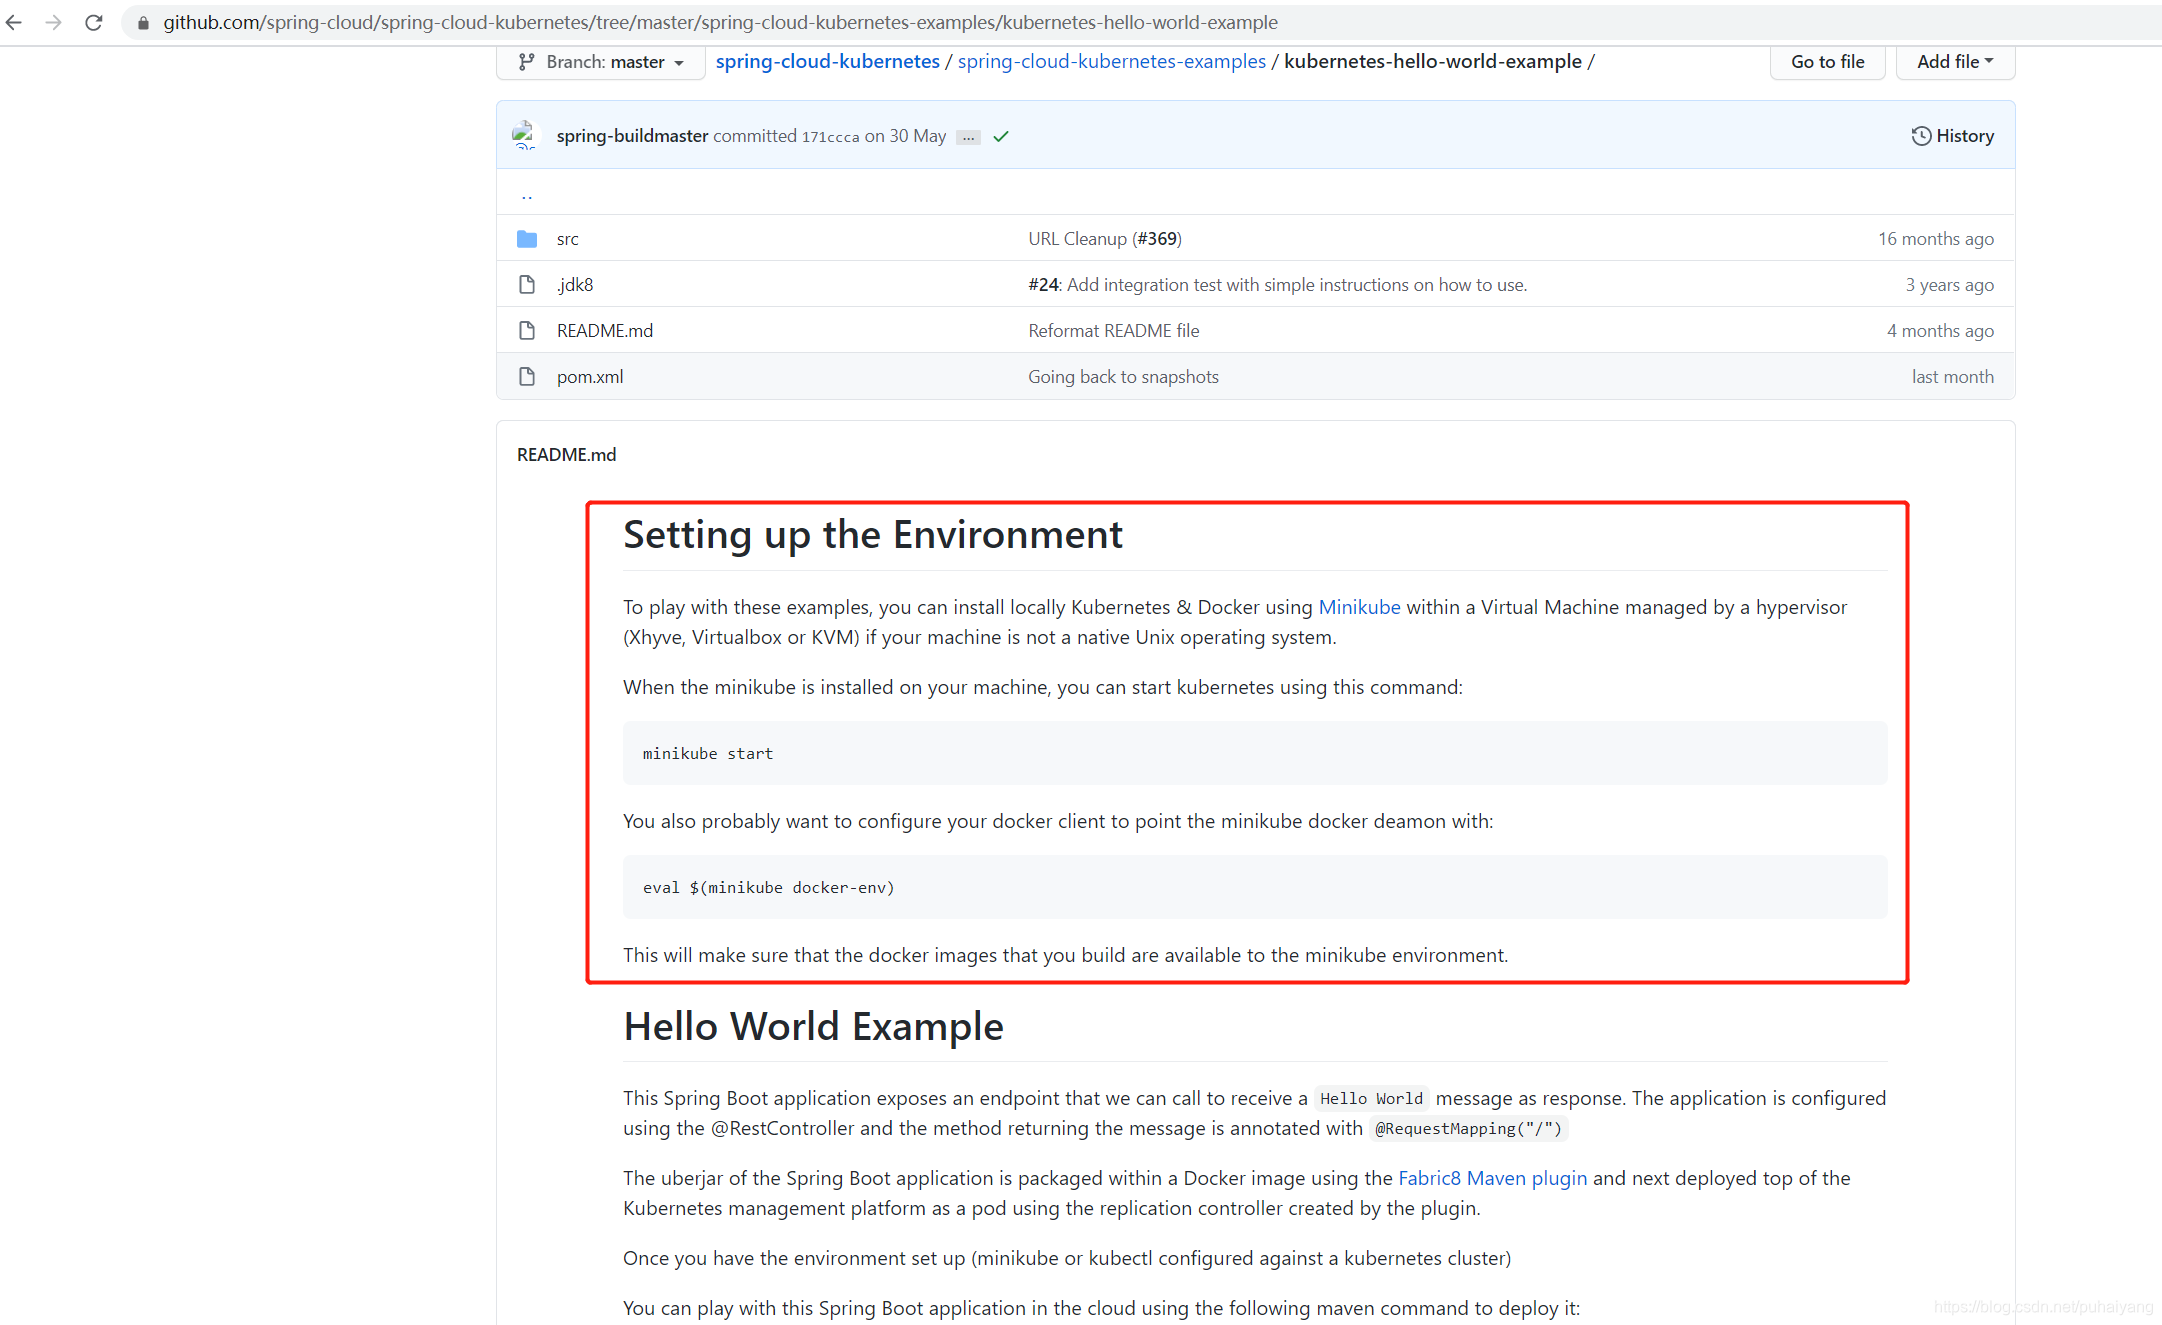Image resolution: width=2162 pixels, height=1325 pixels.
Task: Open issue #24 link
Action: coord(1043,285)
